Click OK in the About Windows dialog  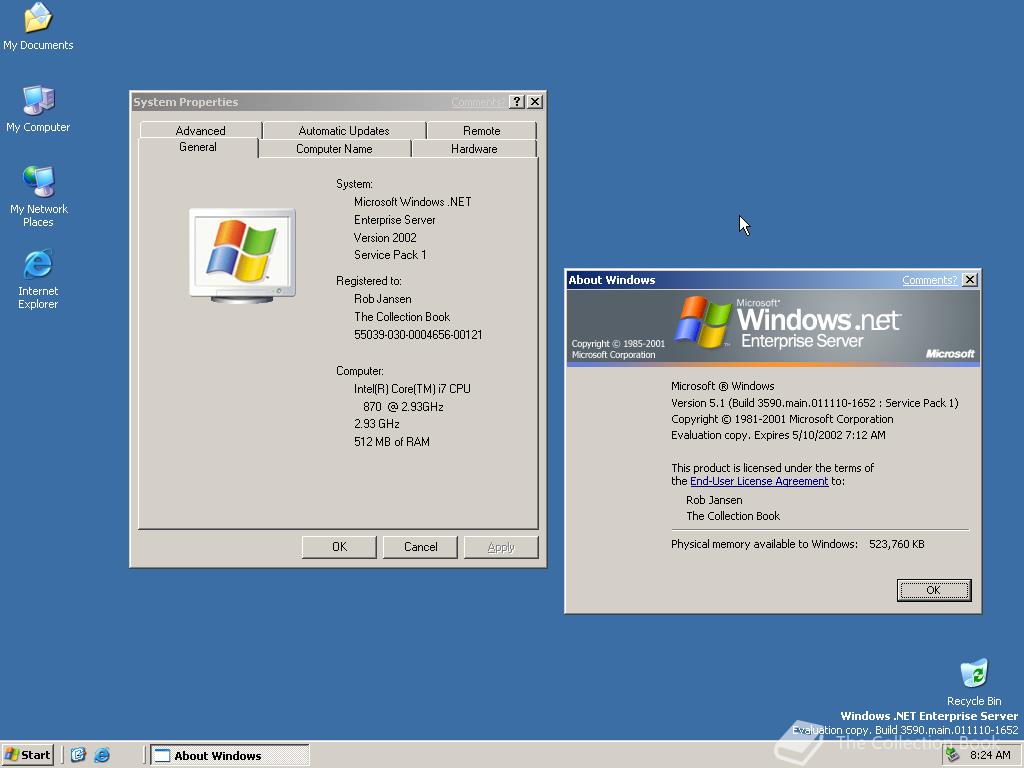click(933, 590)
